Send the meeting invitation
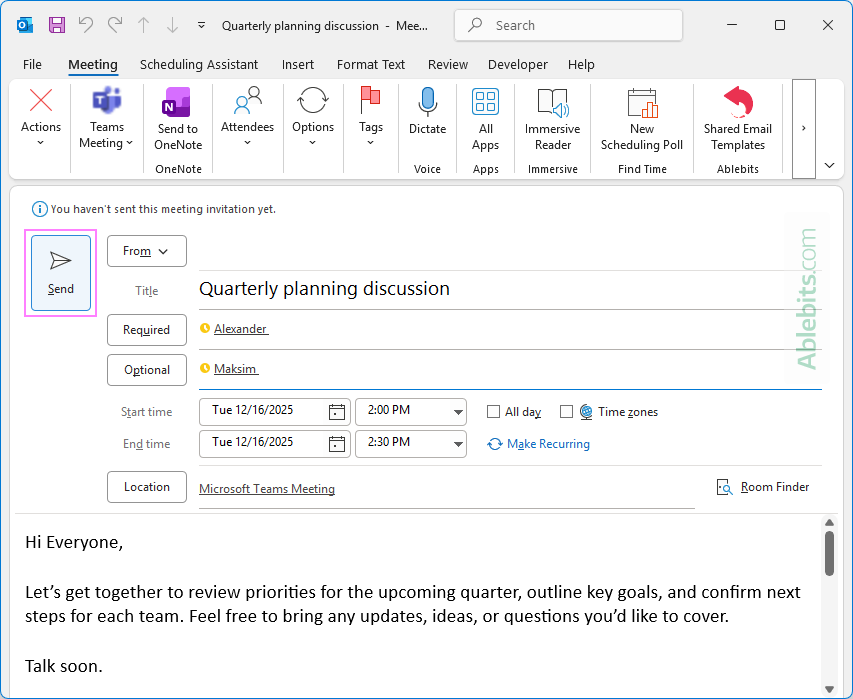The image size is (853, 699). (60, 272)
